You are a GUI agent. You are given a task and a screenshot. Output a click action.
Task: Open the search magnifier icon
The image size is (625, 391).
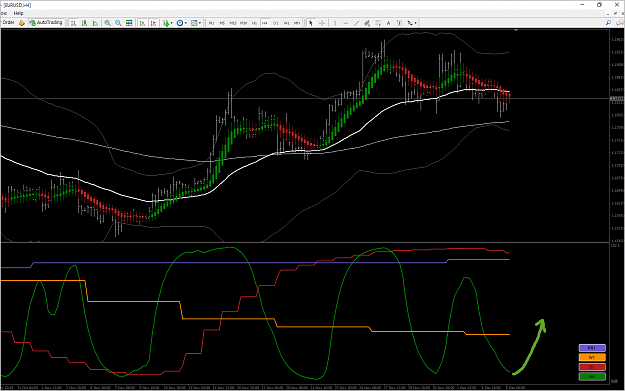coord(608,23)
